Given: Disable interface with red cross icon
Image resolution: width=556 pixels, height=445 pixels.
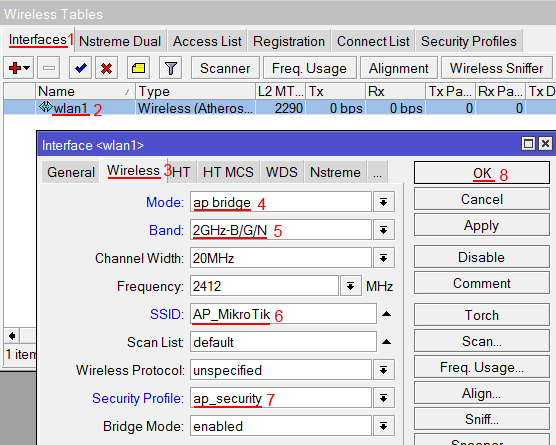Looking at the screenshot, I should (106, 68).
